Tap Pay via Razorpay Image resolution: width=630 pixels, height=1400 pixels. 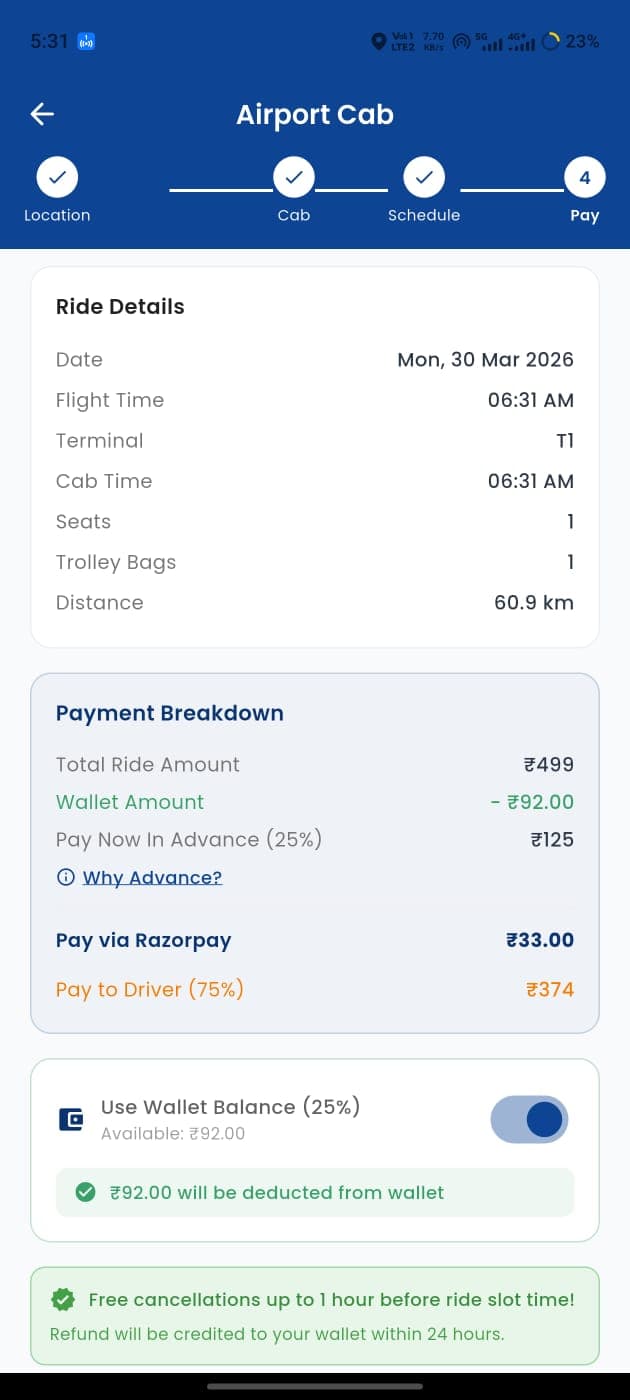tap(143, 940)
